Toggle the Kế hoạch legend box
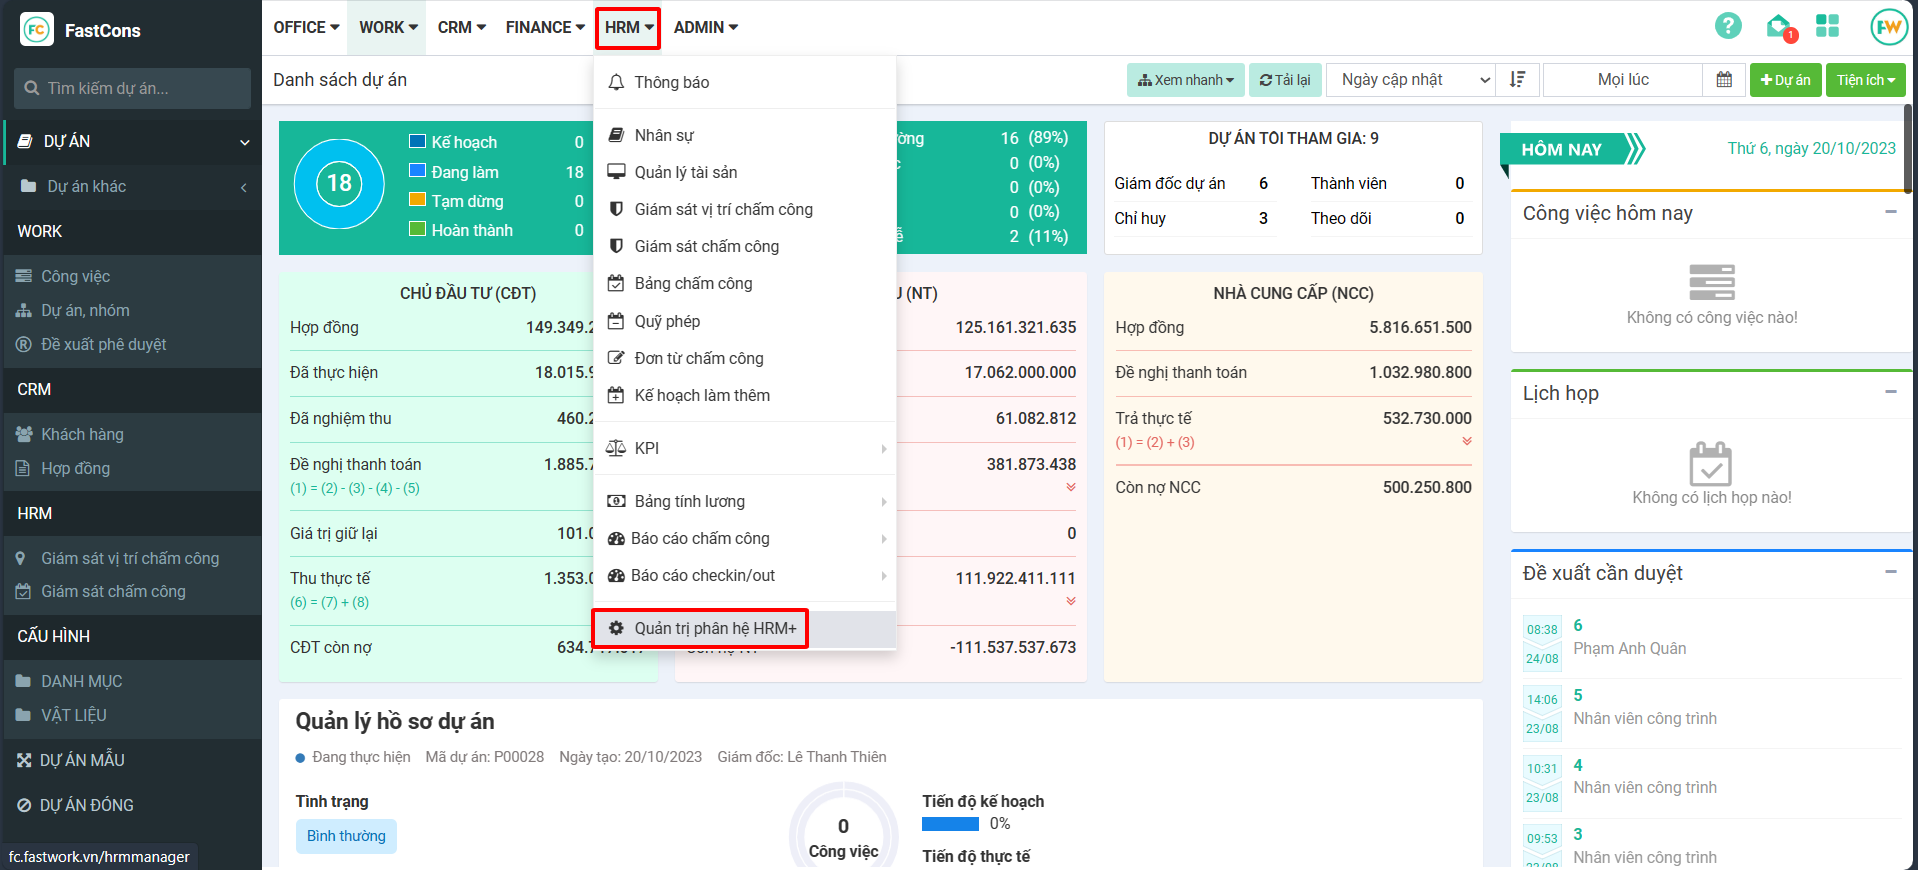The width and height of the screenshot is (1918, 870). click(418, 142)
